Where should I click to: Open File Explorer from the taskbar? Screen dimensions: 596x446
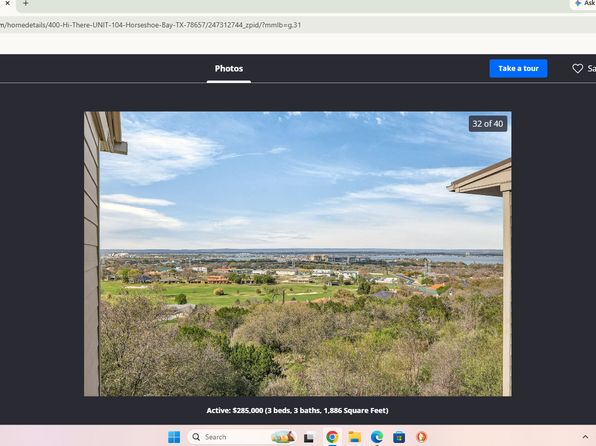pyautogui.click(x=354, y=437)
